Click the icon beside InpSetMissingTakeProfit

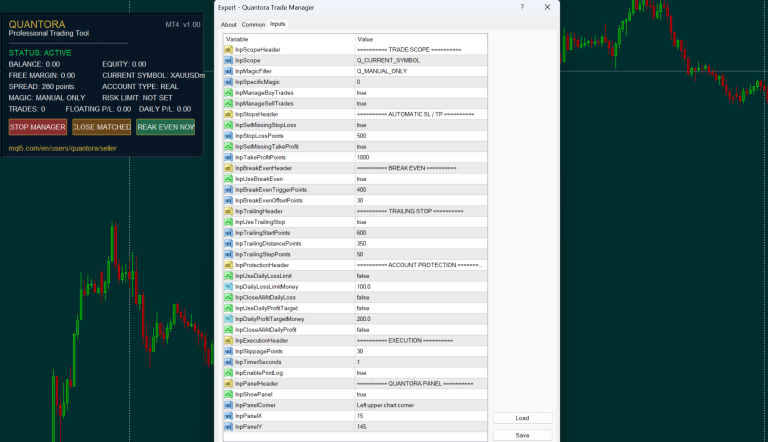[228, 147]
